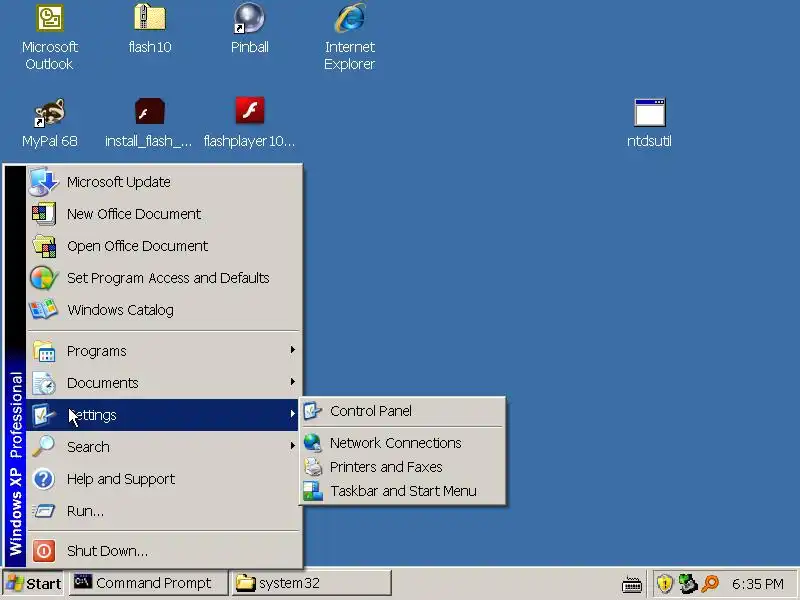This screenshot has width=800, height=600.
Task: Choose Shut Down... entry
Action: [x=163, y=551]
